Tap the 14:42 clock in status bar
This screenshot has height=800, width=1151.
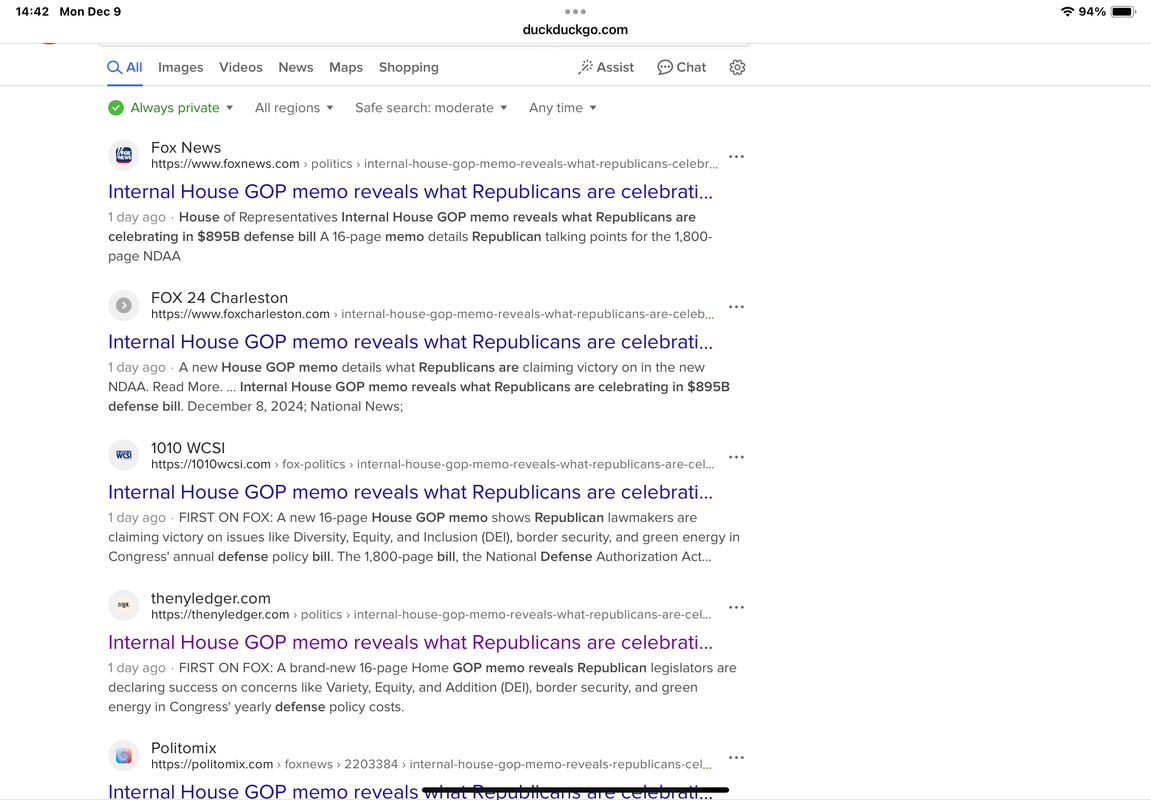[x=32, y=12]
